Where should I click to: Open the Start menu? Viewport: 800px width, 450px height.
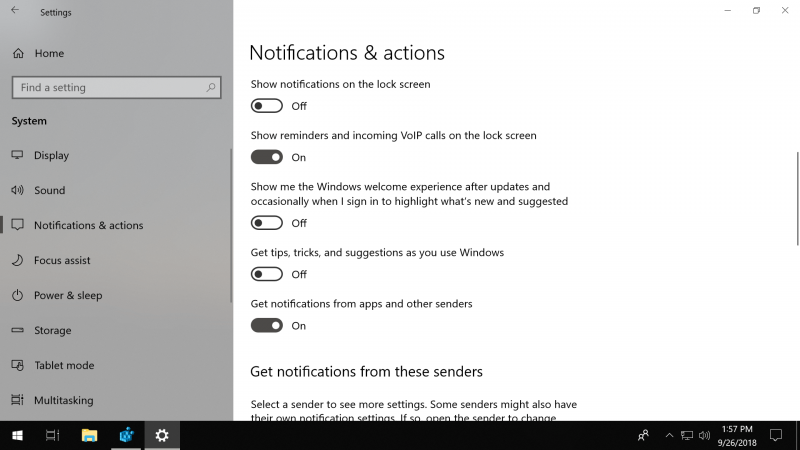(17, 435)
